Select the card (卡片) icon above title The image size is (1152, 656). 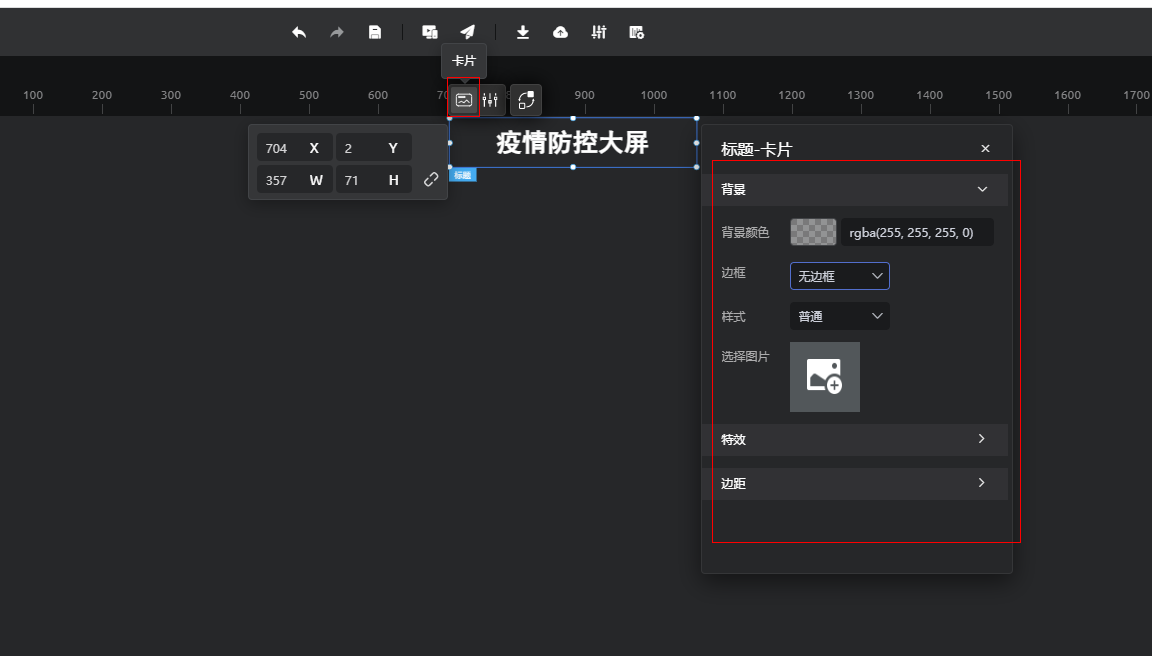[464, 100]
